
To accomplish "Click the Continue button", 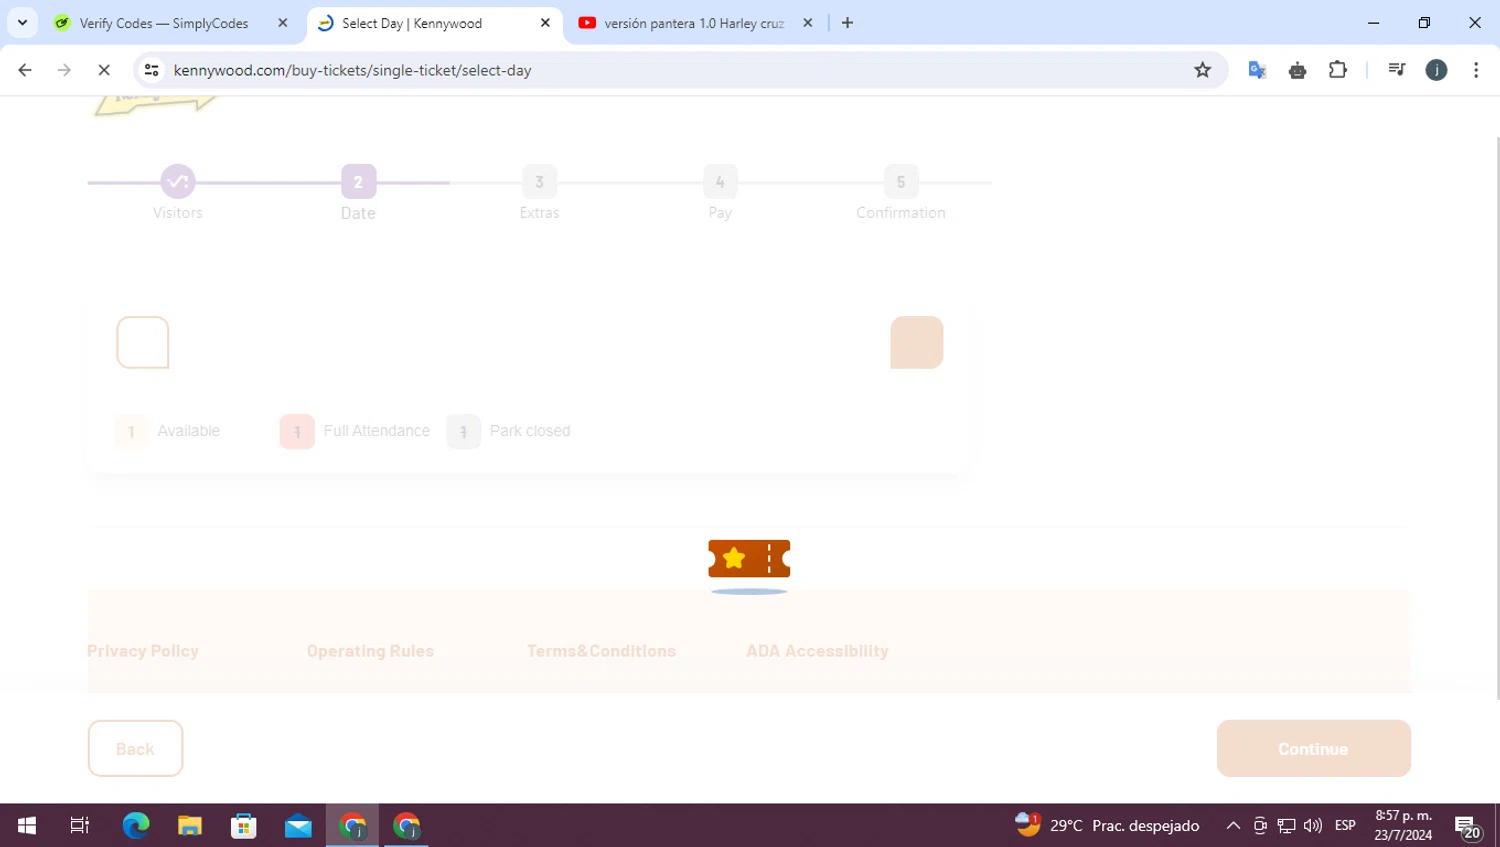I will (x=1313, y=748).
